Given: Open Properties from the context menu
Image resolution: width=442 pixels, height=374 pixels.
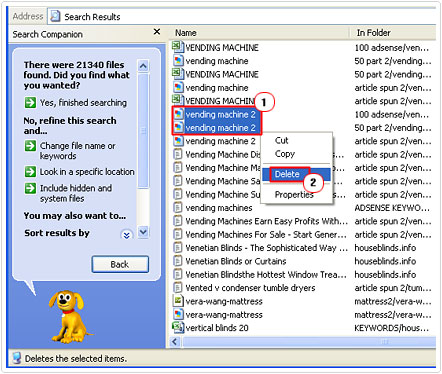Looking at the screenshot, I should click(x=294, y=194).
